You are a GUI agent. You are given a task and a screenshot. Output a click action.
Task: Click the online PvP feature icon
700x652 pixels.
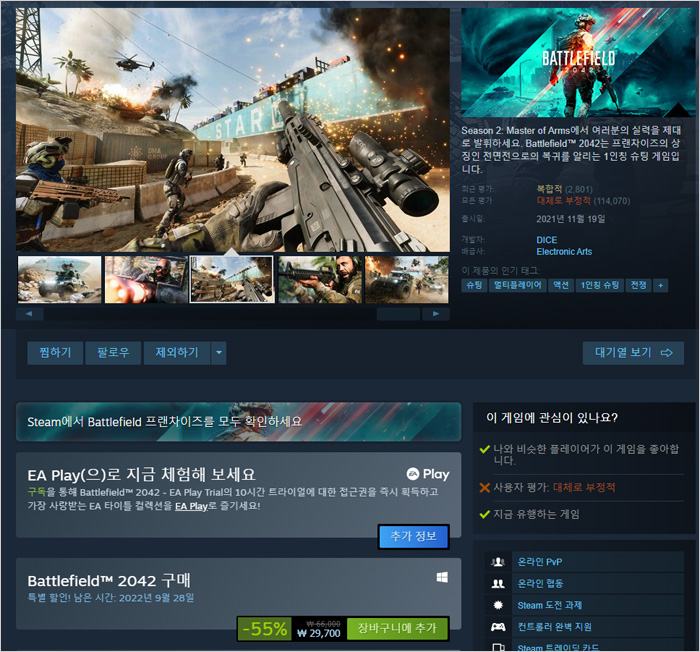pyautogui.click(x=498, y=561)
